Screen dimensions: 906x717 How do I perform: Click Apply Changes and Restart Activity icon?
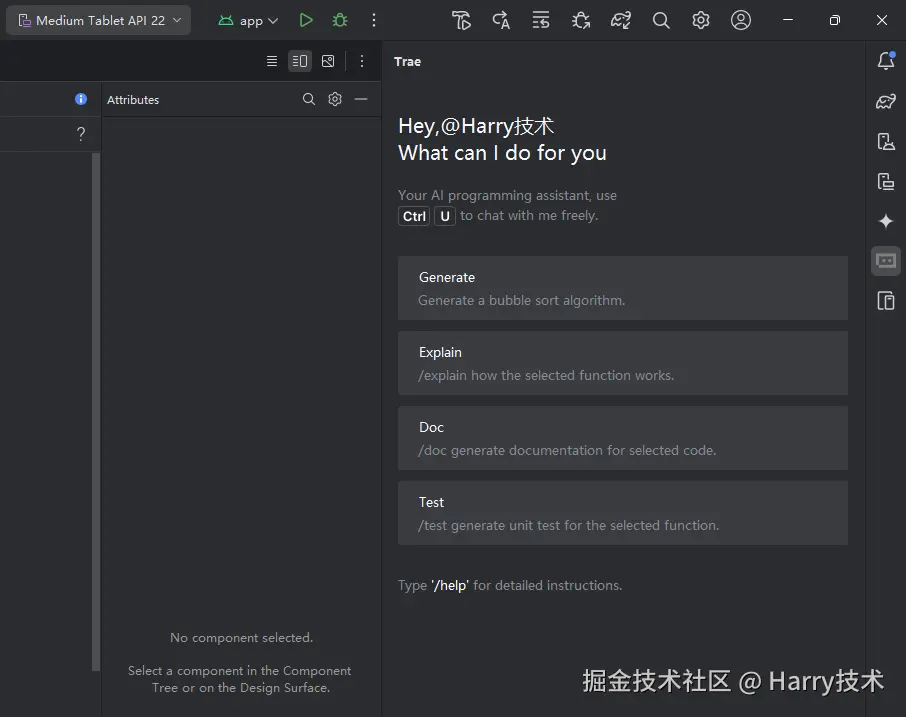(501, 21)
